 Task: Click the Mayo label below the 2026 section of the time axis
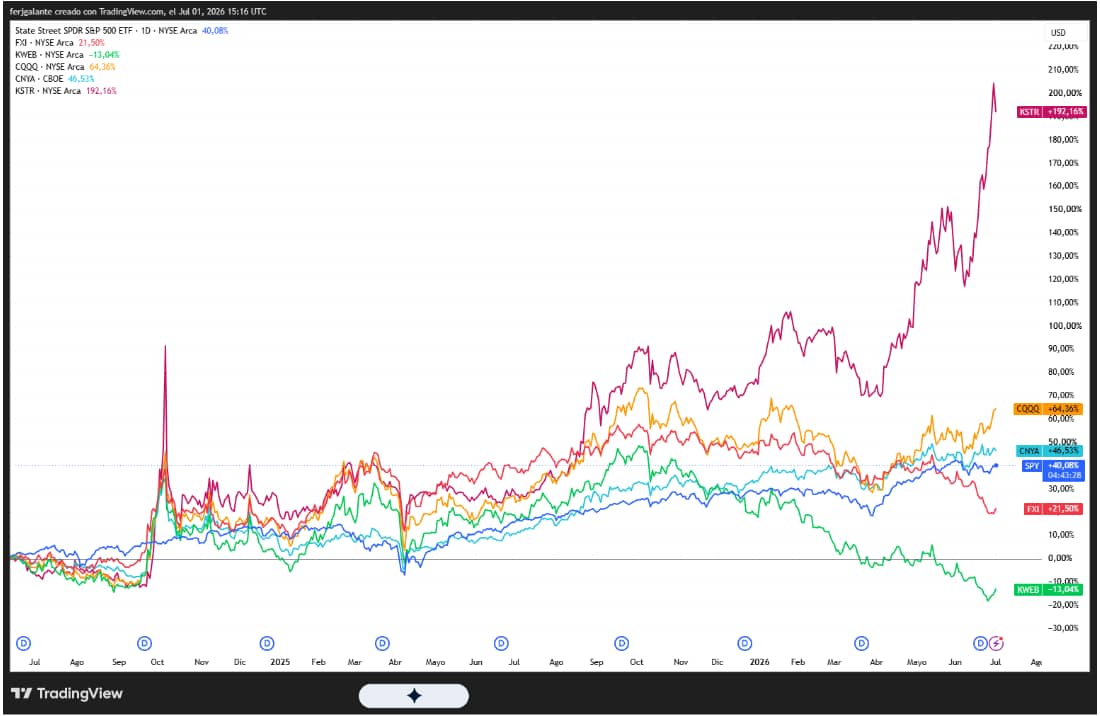coord(917,662)
